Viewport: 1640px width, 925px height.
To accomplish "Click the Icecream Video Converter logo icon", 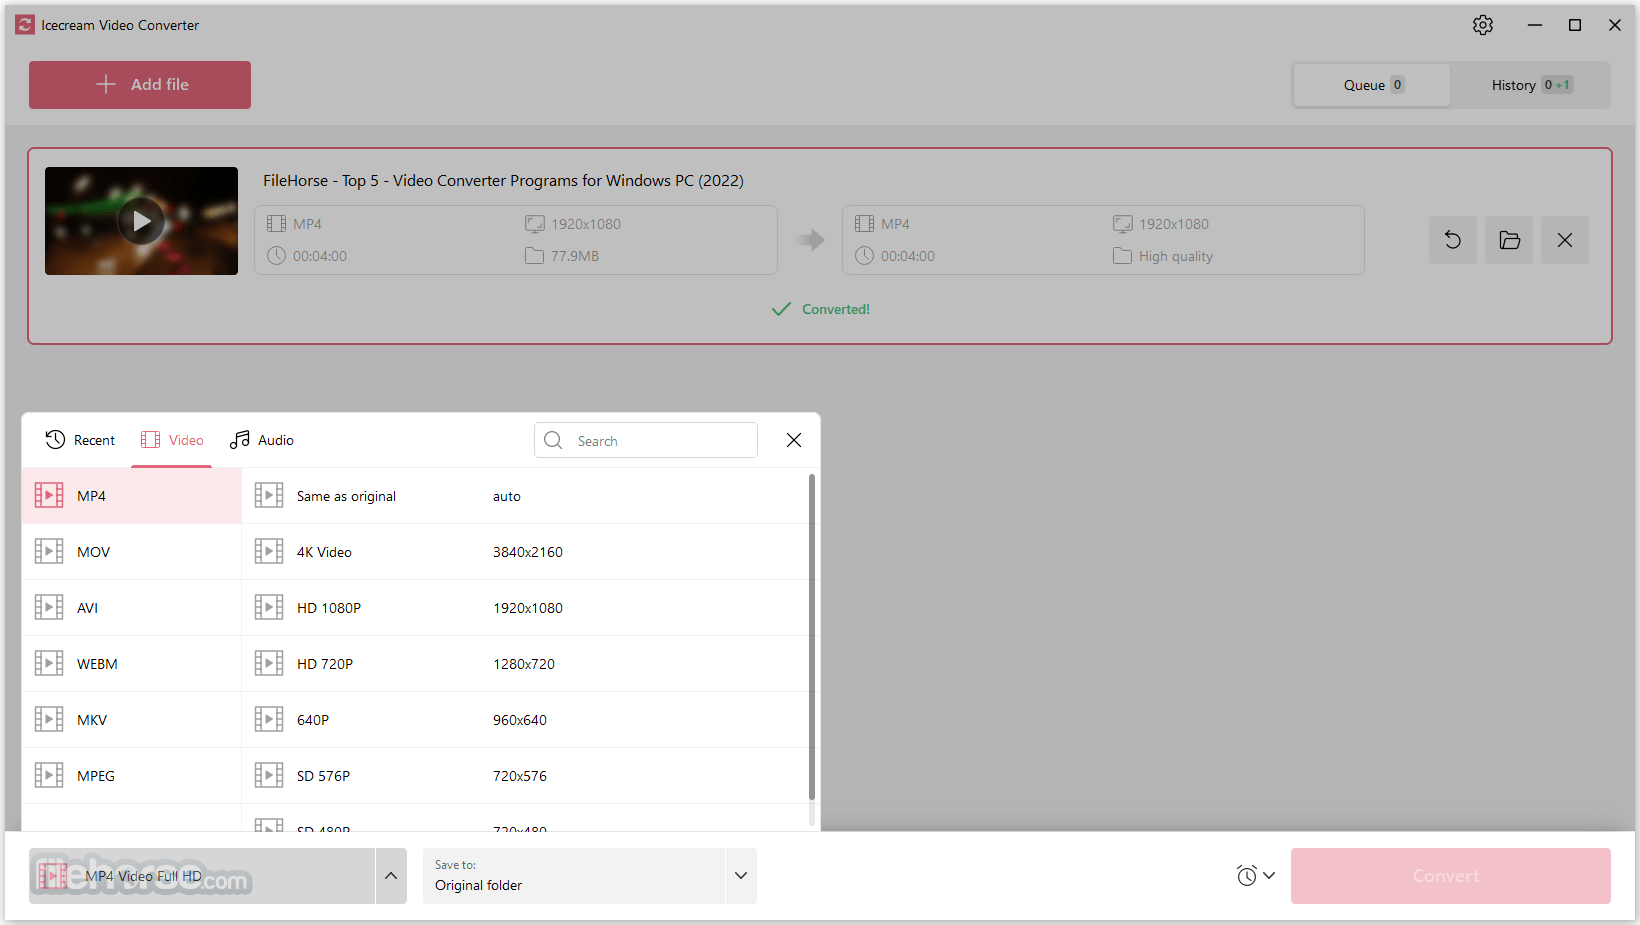I will coord(25,25).
